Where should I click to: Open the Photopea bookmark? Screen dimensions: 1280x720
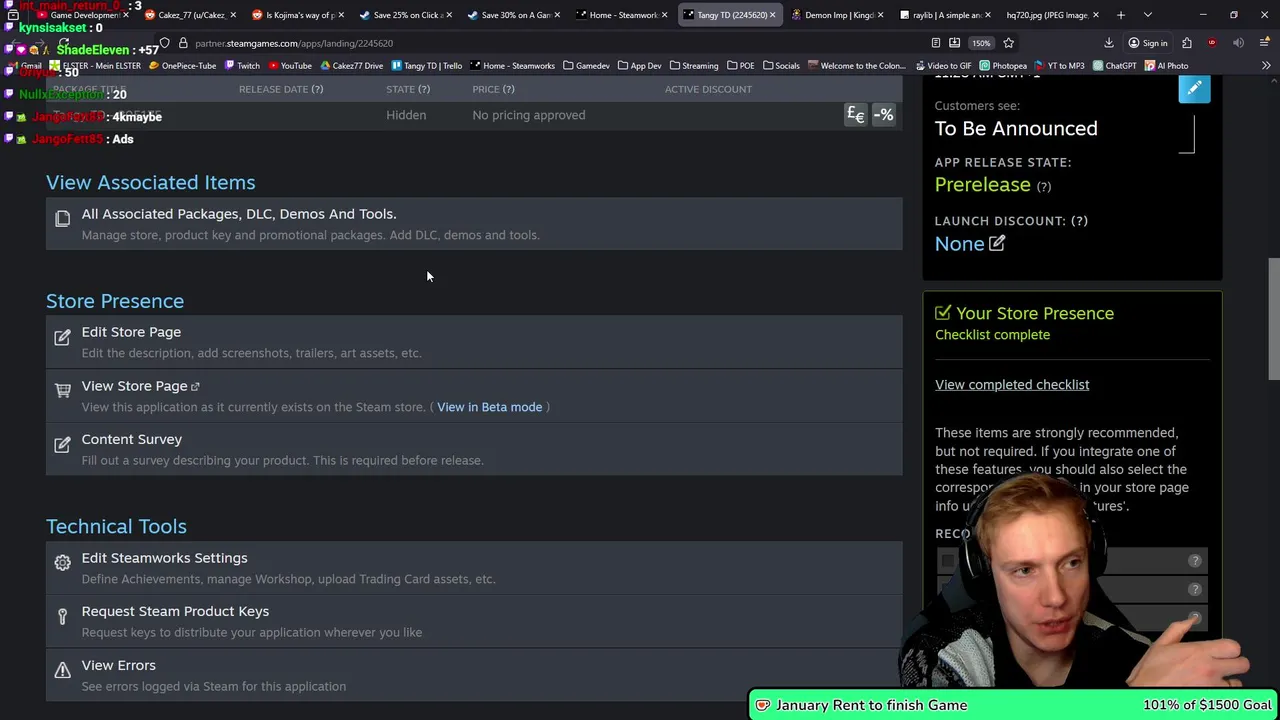coord(1003,66)
